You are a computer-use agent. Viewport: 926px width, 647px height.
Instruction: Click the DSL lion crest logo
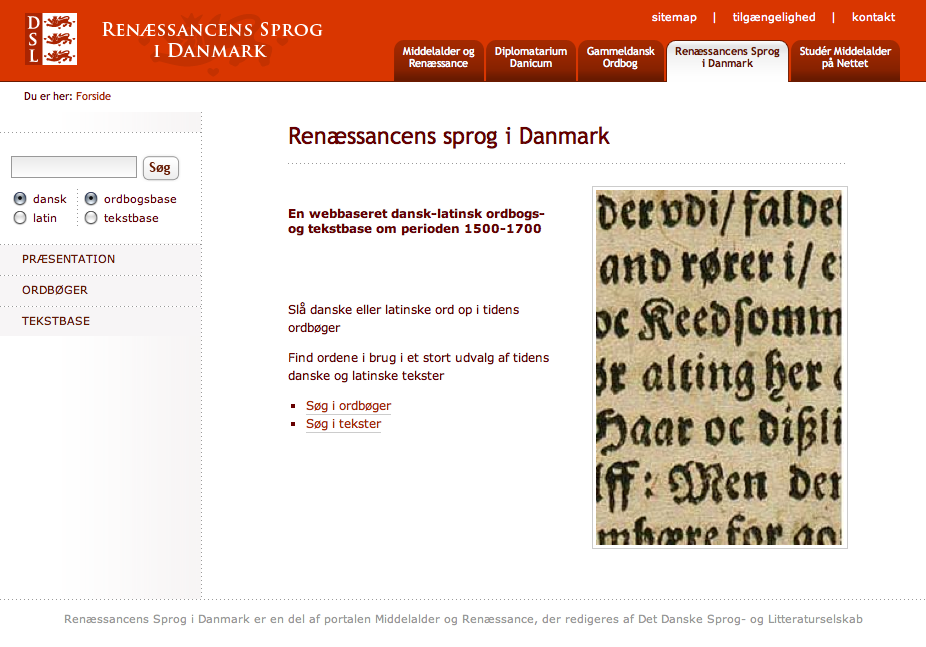[x=51, y=39]
